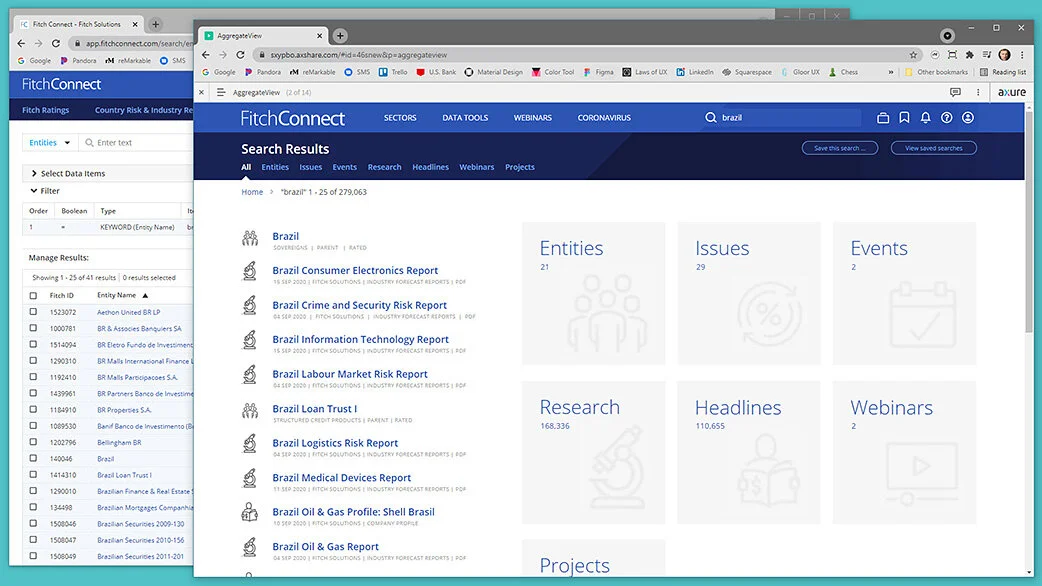1042x586 pixels.
Task: Open notifications bell in FitchConnect header
Action: [x=925, y=118]
